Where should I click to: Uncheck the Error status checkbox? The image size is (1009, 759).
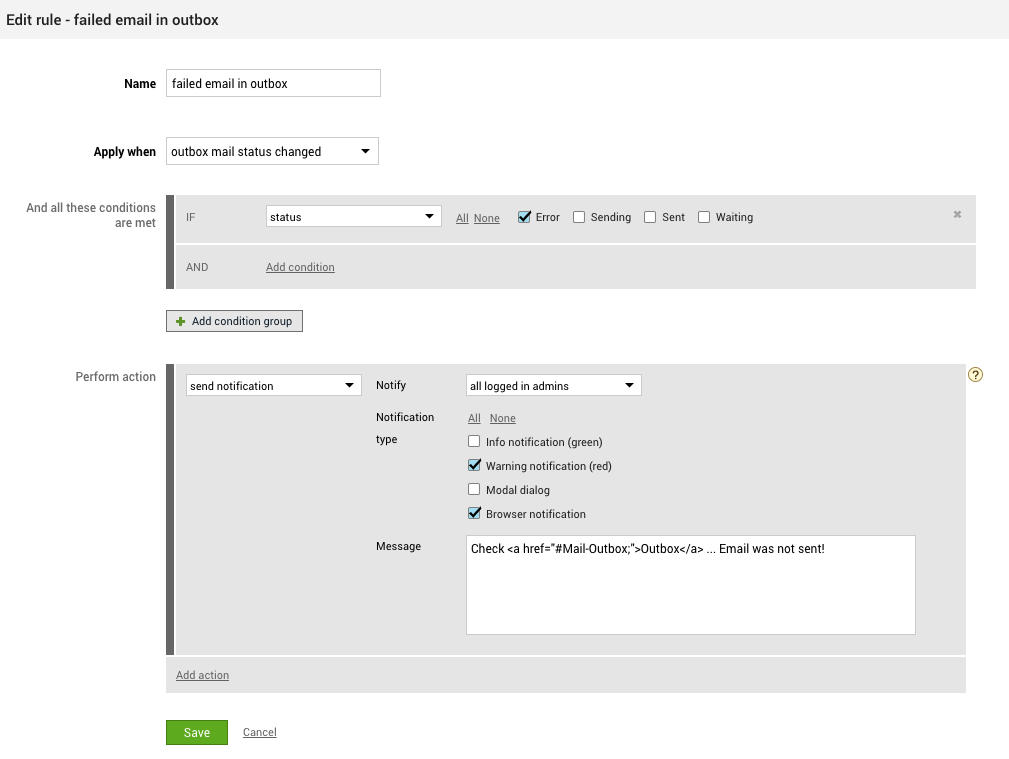click(524, 217)
